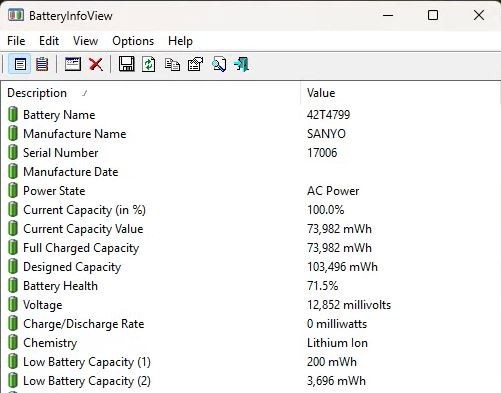Click the value SANYO
501x393 pixels.
coord(326,134)
